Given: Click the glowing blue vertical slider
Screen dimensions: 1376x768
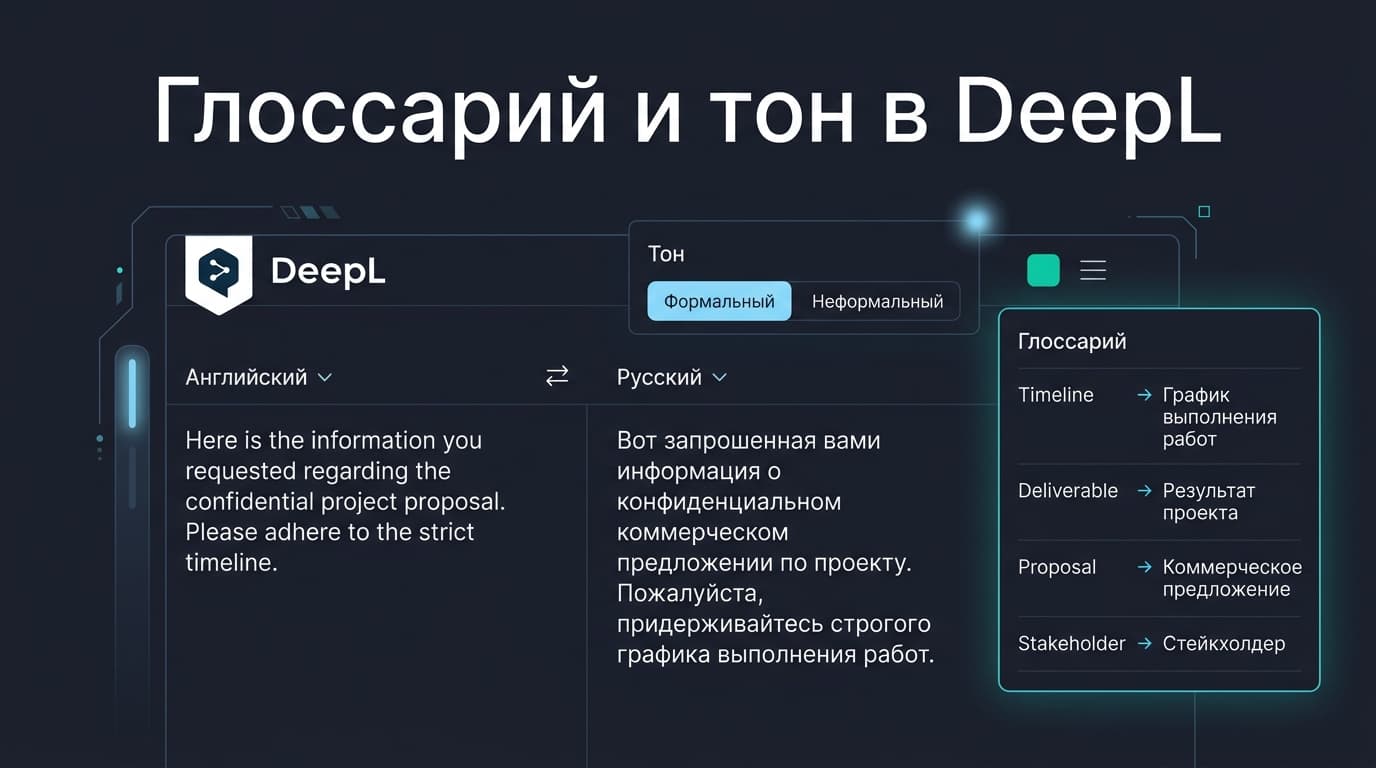Looking at the screenshot, I should 132,394.
